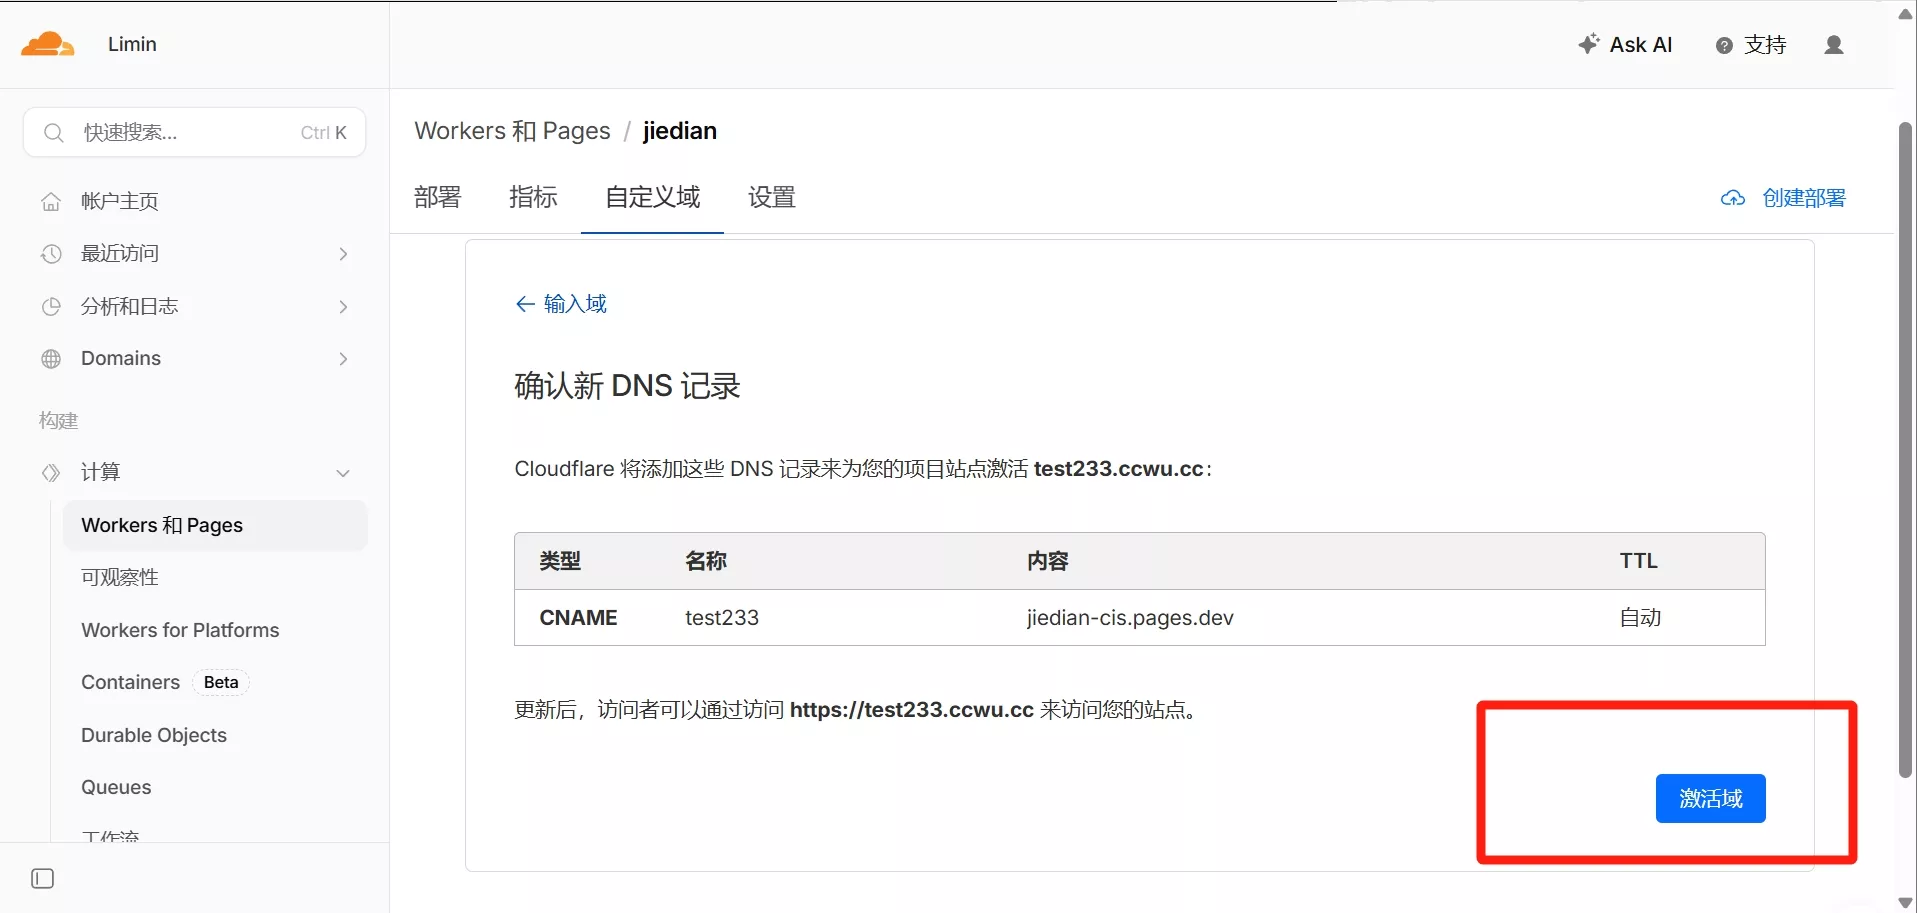1917x913 pixels.
Task: Open Durable Objects sidebar item
Action: [154, 735]
